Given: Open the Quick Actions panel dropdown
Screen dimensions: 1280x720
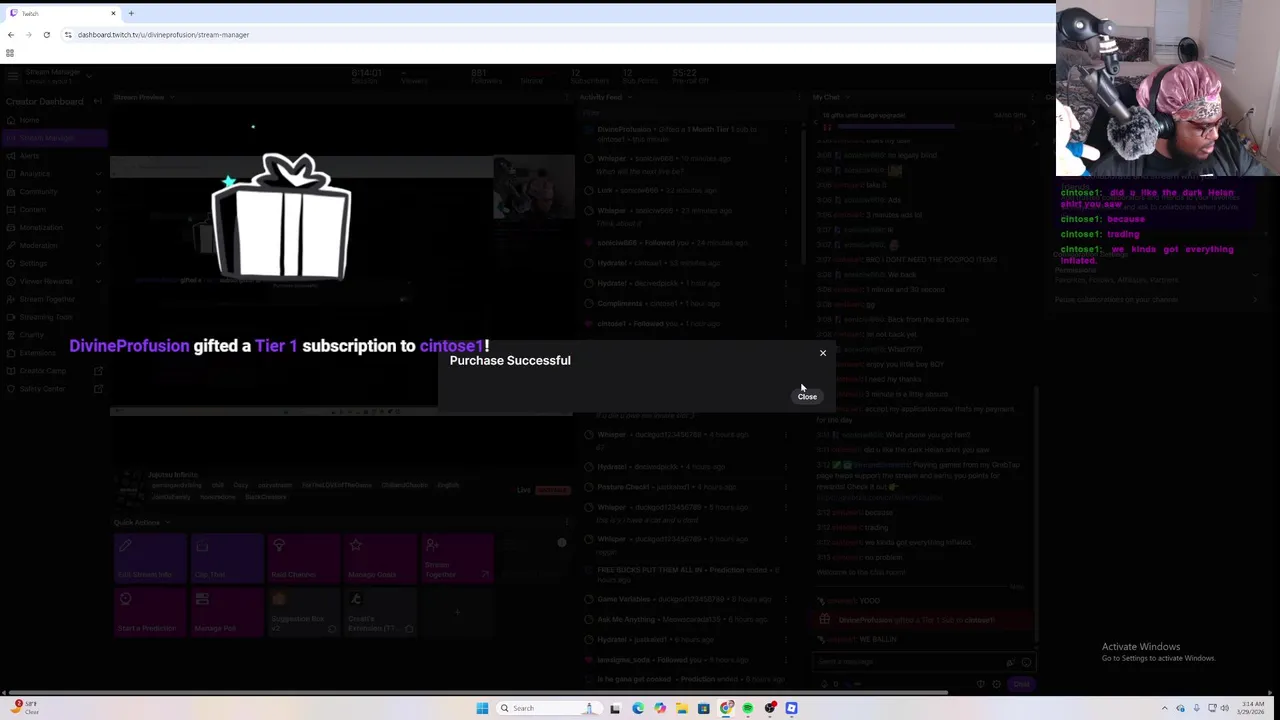Looking at the screenshot, I should tap(167, 523).
